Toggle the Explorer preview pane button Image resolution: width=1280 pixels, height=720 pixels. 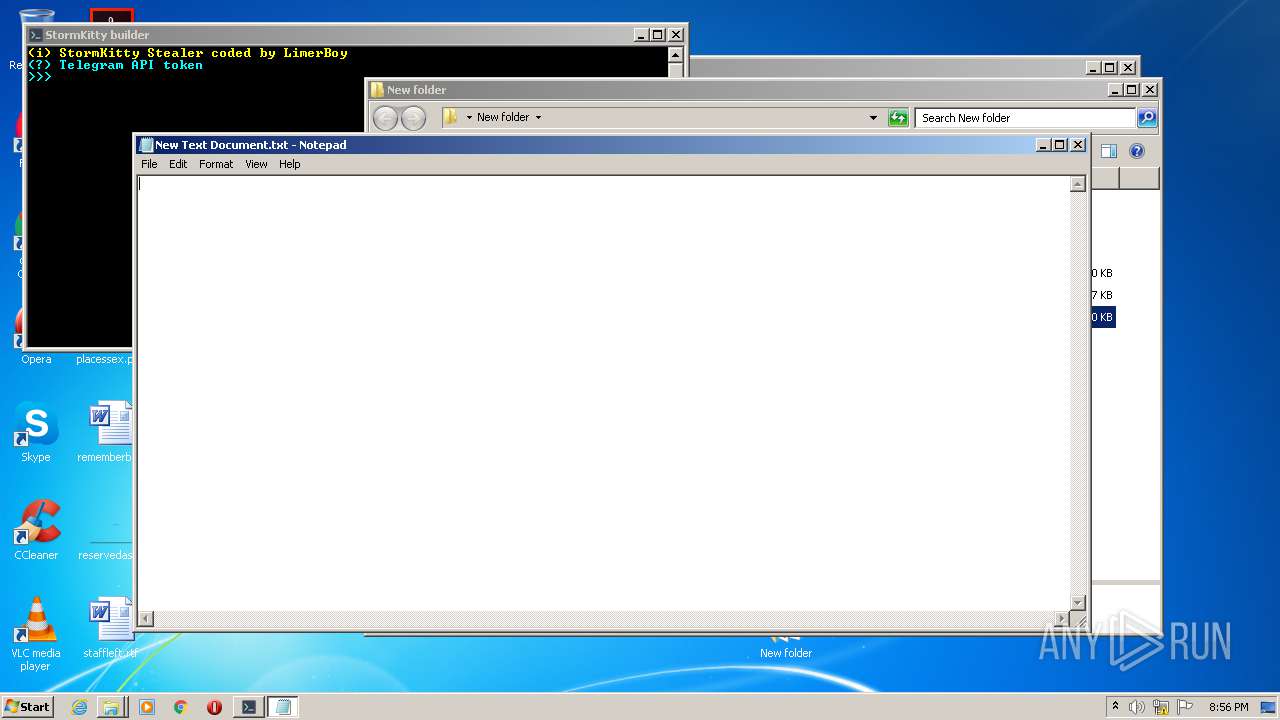1108,151
